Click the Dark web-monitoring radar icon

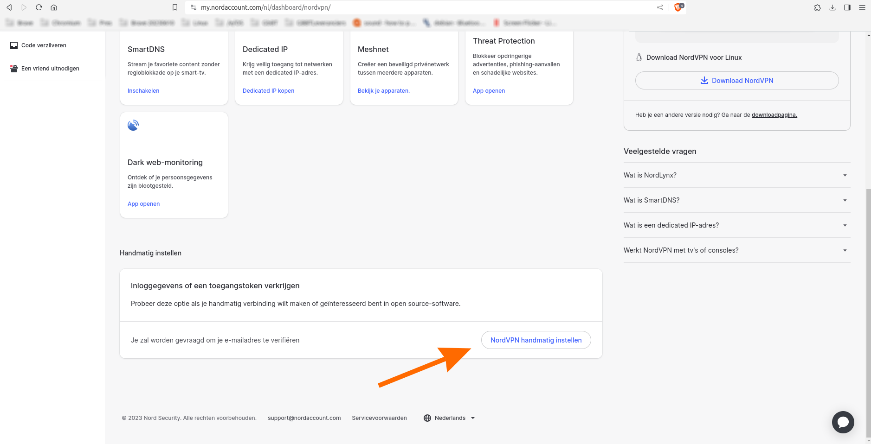[x=134, y=126]
